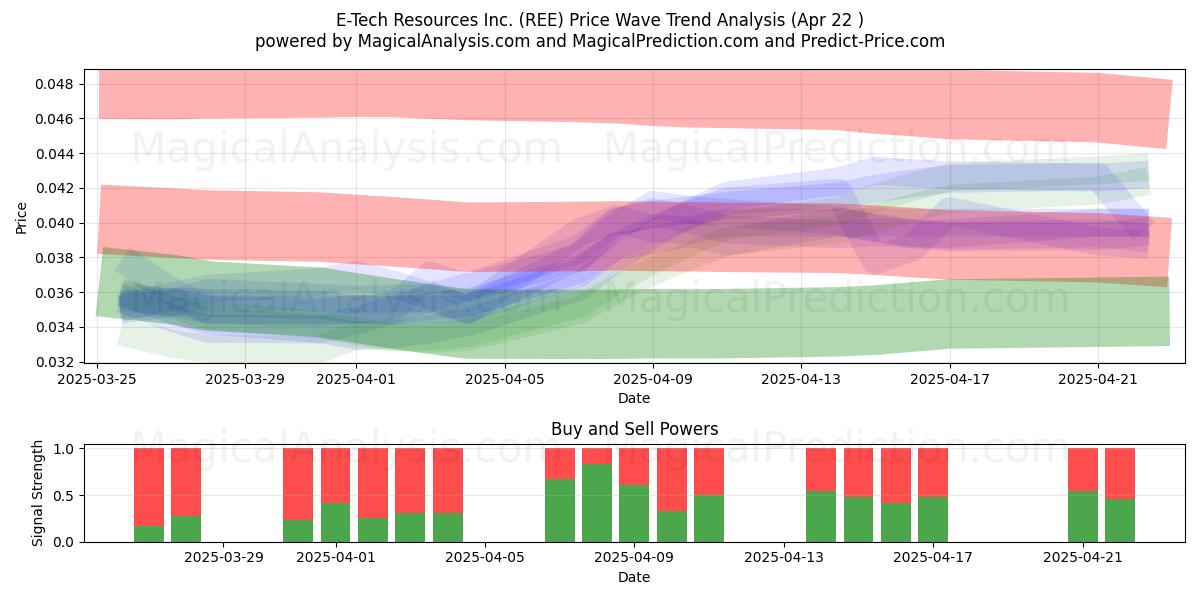Click the 0.5 tick on Signal Strength axis
The width and height of the screenshot is (1200, 600).
pos(65,496)
